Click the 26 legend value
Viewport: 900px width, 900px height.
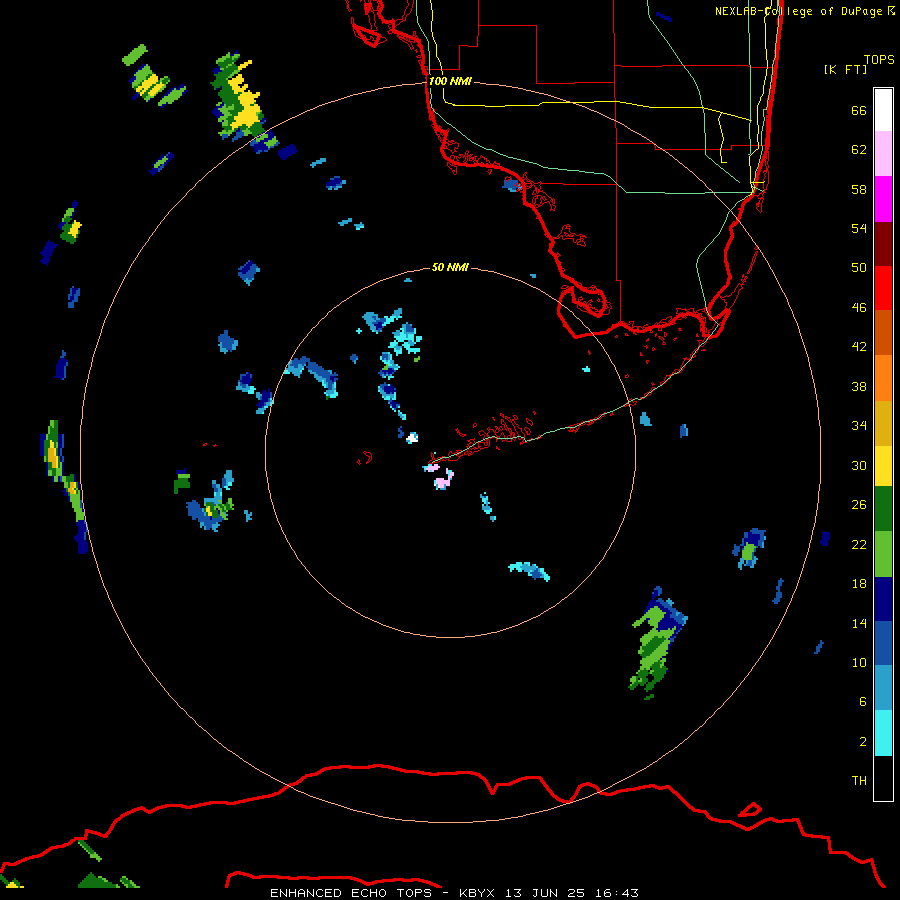[x=859, y=505]
